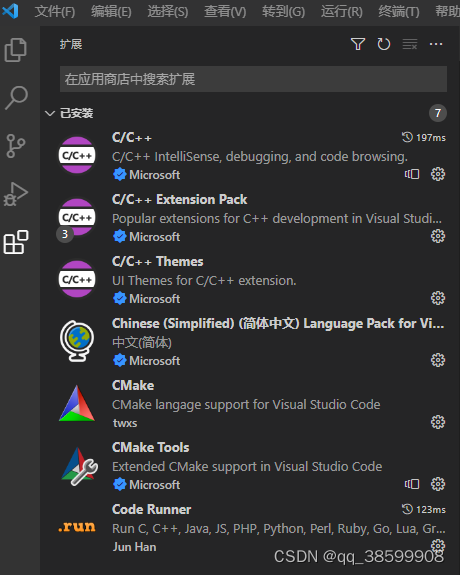
Task: Select the Extensions view icon
Action: click(x=16, y=242)
